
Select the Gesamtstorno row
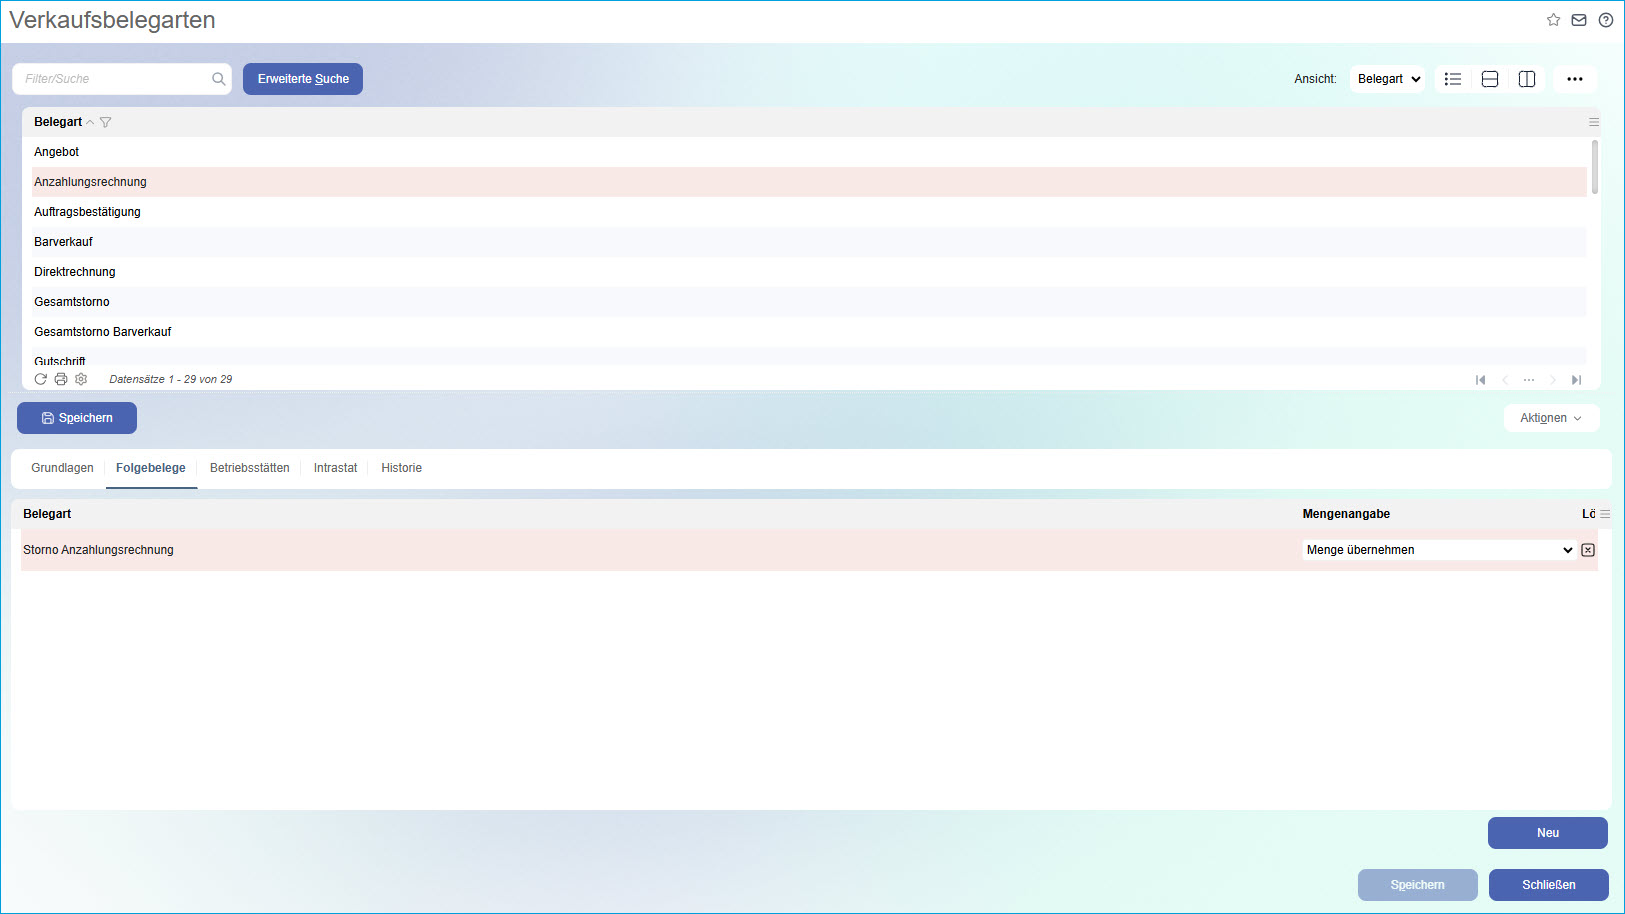[809, 302]
